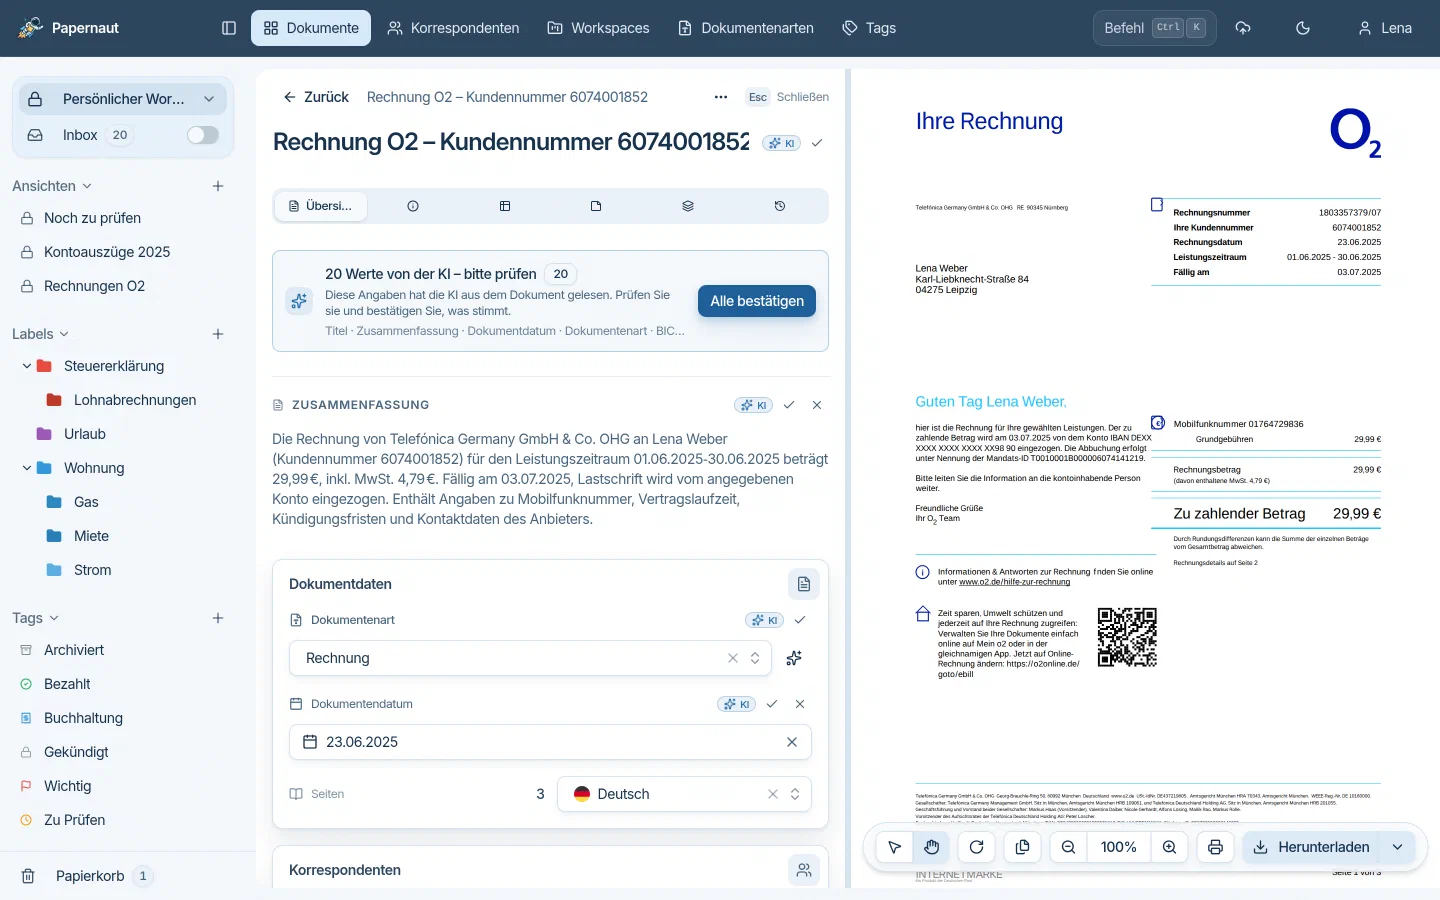
Task: Print the document
Action: [1215, 847]
